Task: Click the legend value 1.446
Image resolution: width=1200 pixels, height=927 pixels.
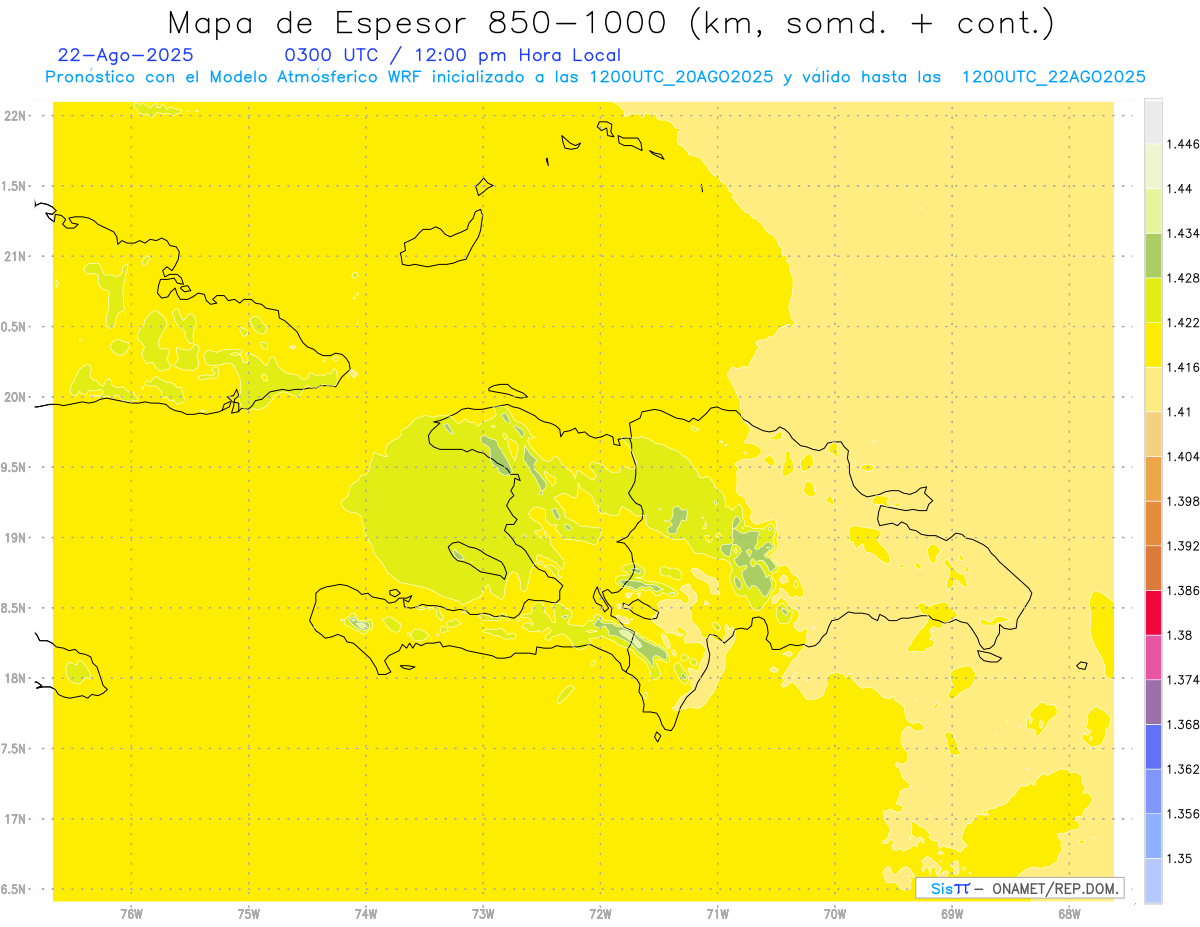Action: click(x=1183, y=144)
